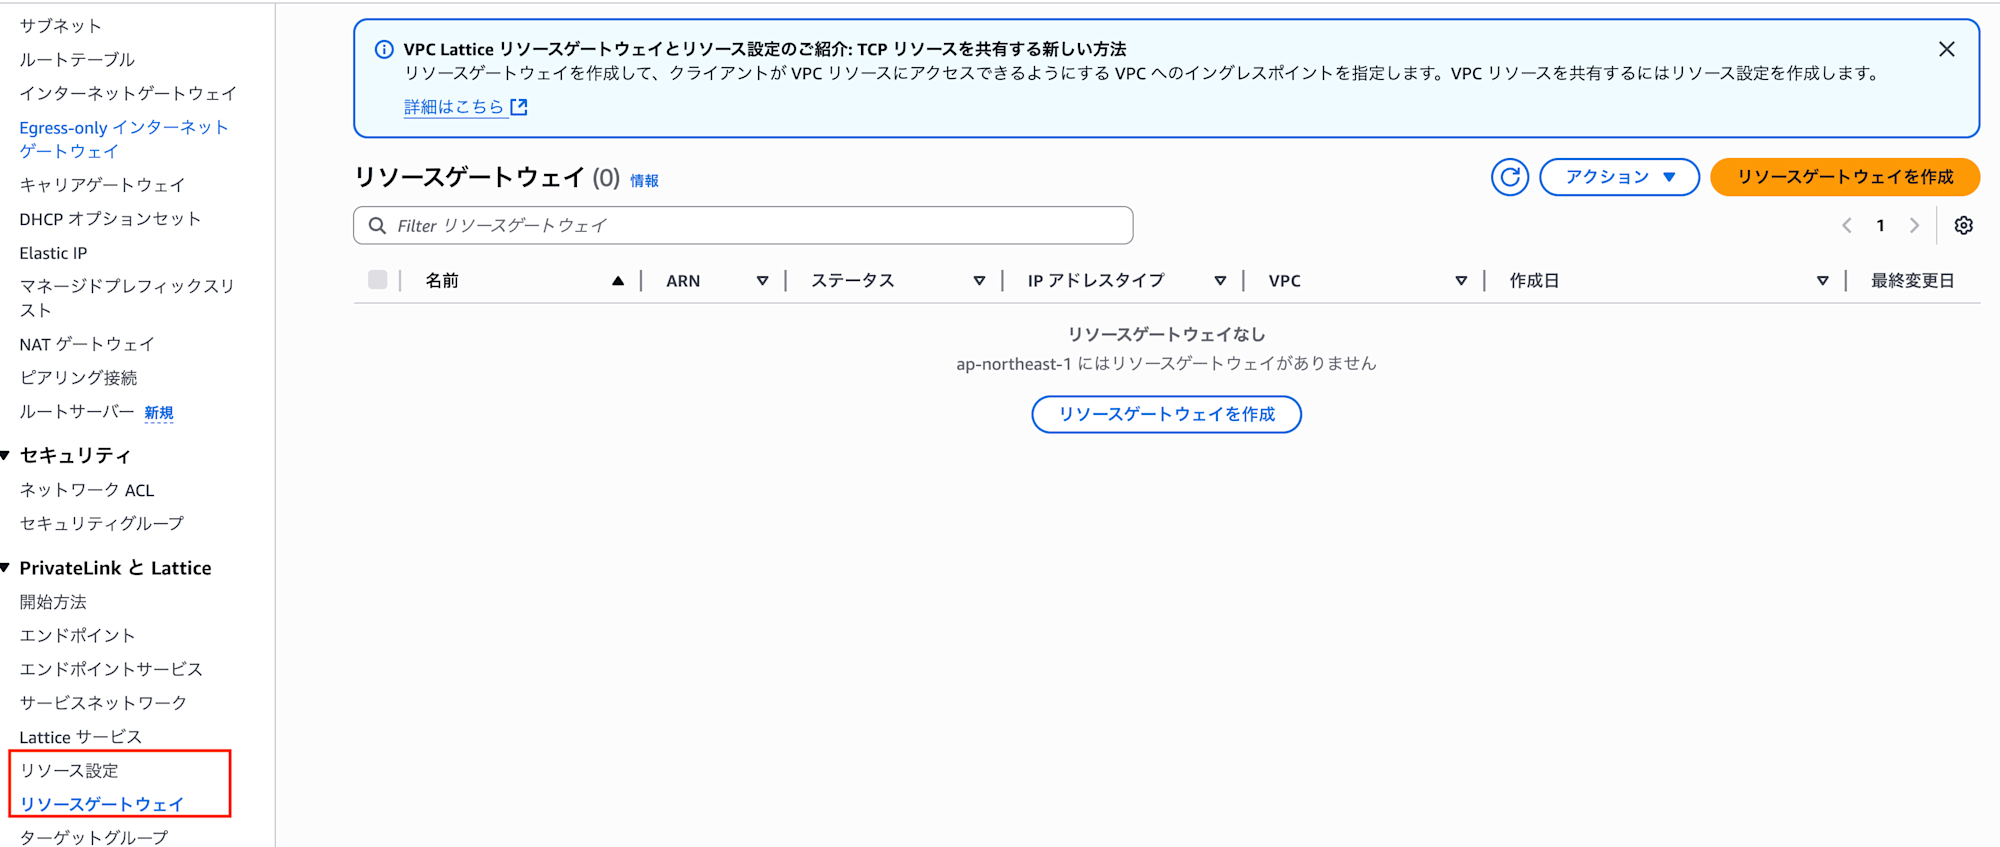This screenshot has width=2000, height=847.
Task: Open マネージドプレフィックスリスト in sidebar
Action: pyautogui.click(x=127, y=298)
